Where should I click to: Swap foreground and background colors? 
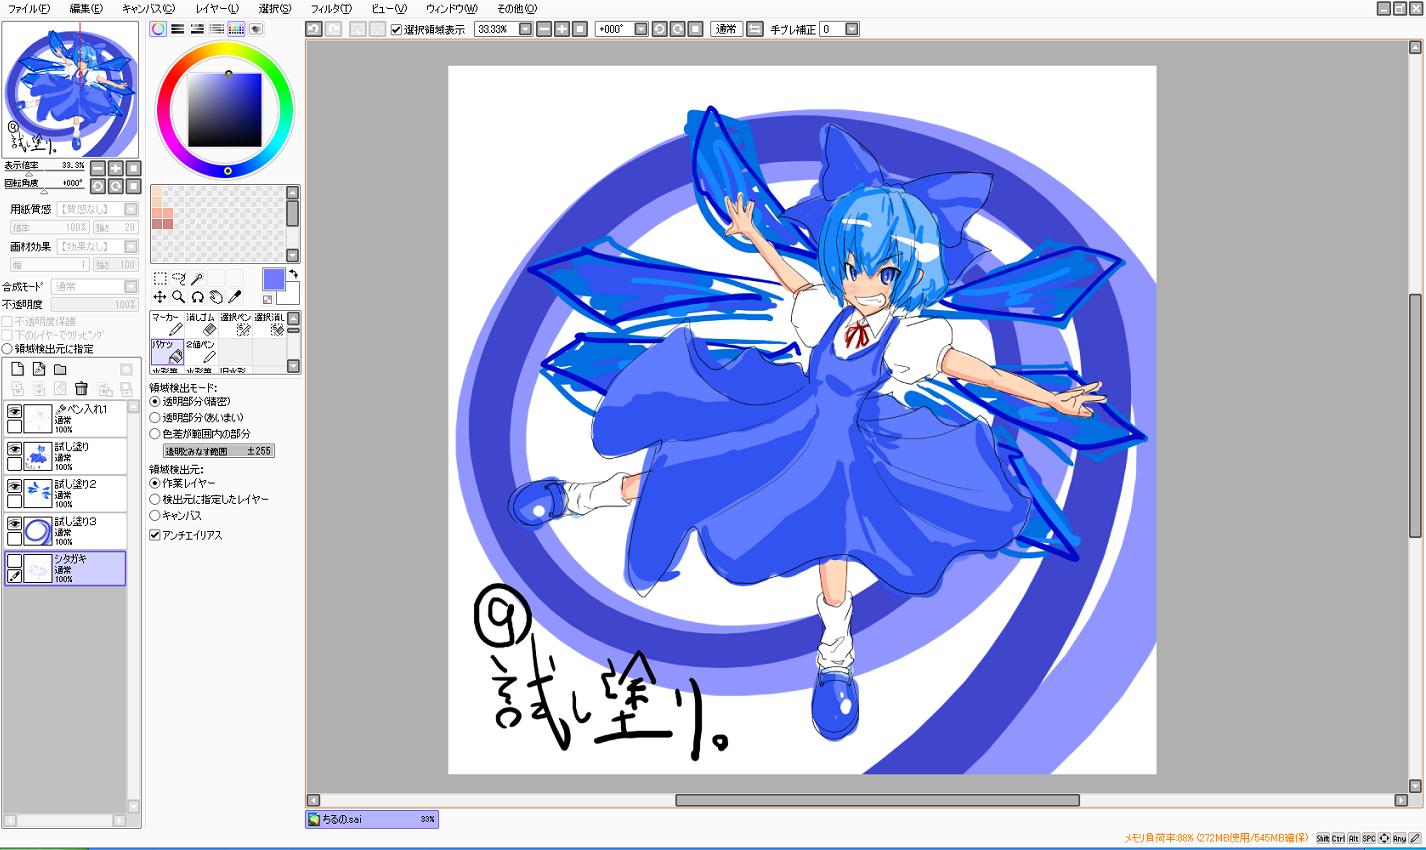(x=293, y=273)
